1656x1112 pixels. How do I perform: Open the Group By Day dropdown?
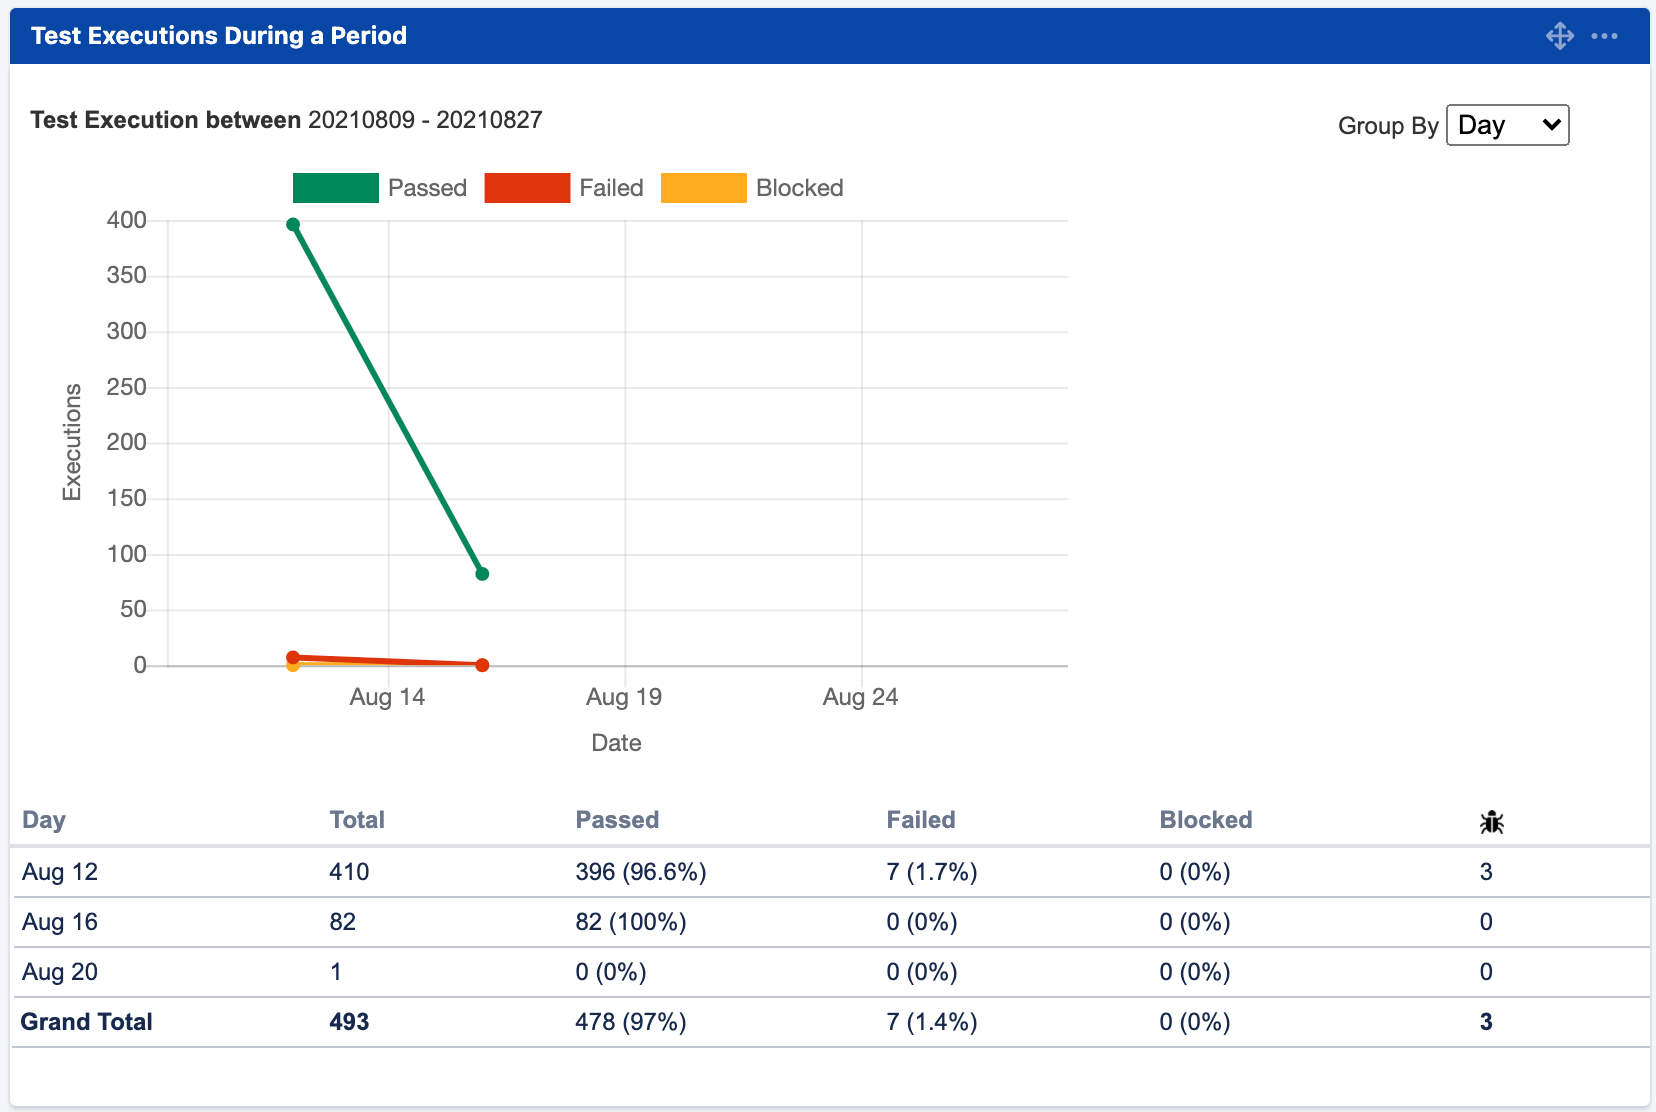(x=1507, y=125)
